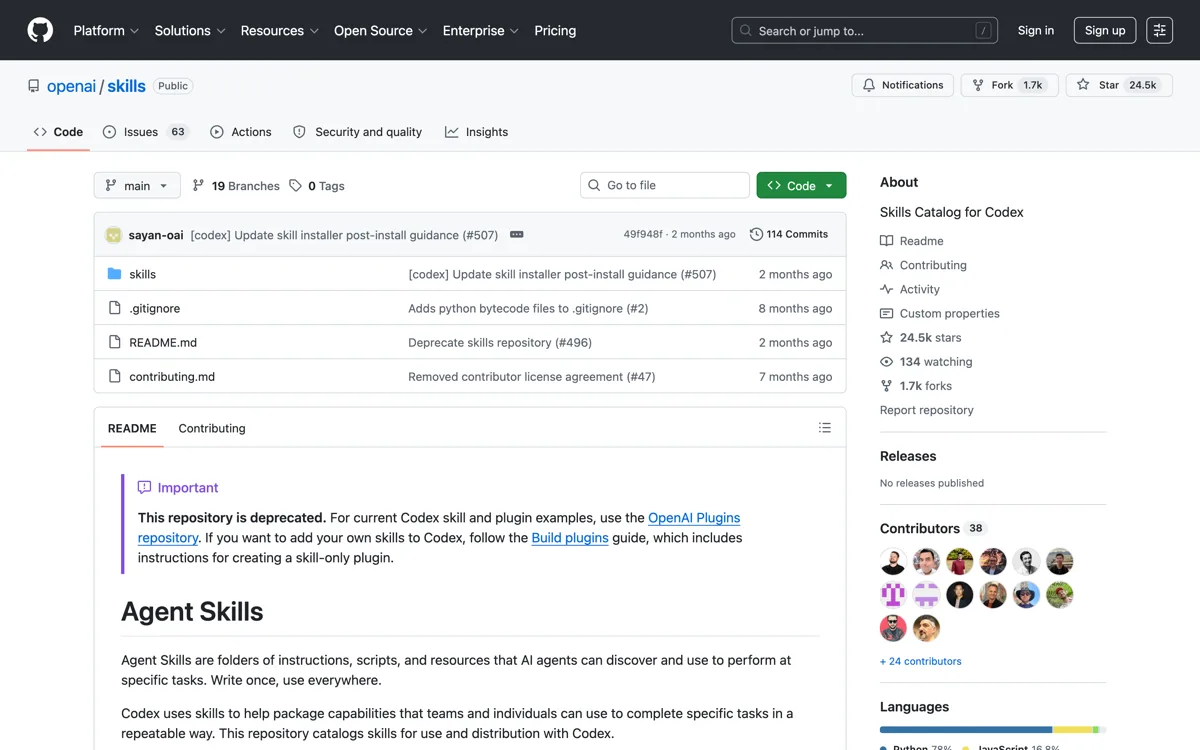Expand the Open Source menu
This screenshot has width=1200, height=750.
[381, 31]
